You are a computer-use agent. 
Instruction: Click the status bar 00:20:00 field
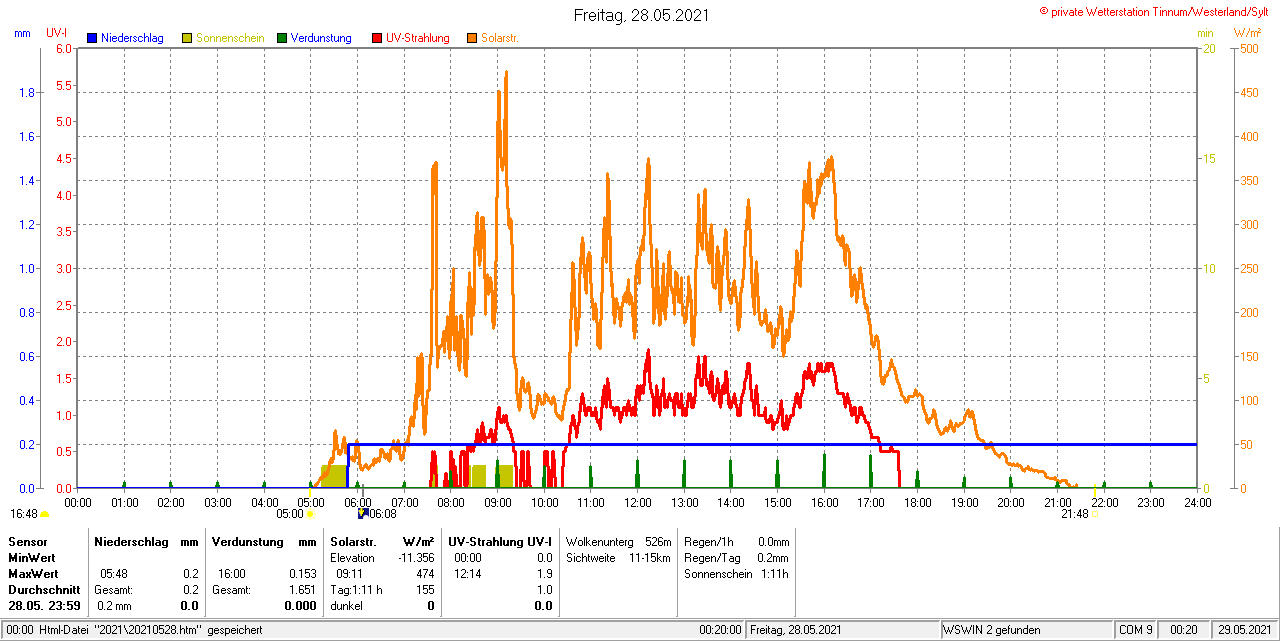point(721,630)
